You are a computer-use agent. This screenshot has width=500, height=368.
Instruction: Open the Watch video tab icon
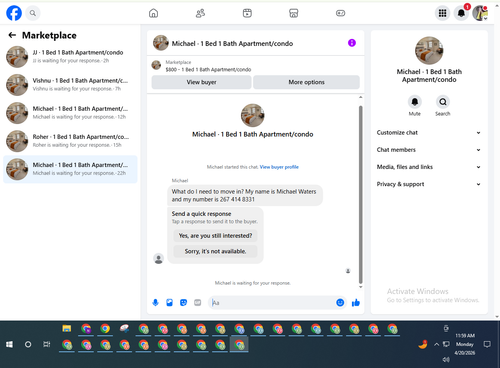tap(247, 13)
